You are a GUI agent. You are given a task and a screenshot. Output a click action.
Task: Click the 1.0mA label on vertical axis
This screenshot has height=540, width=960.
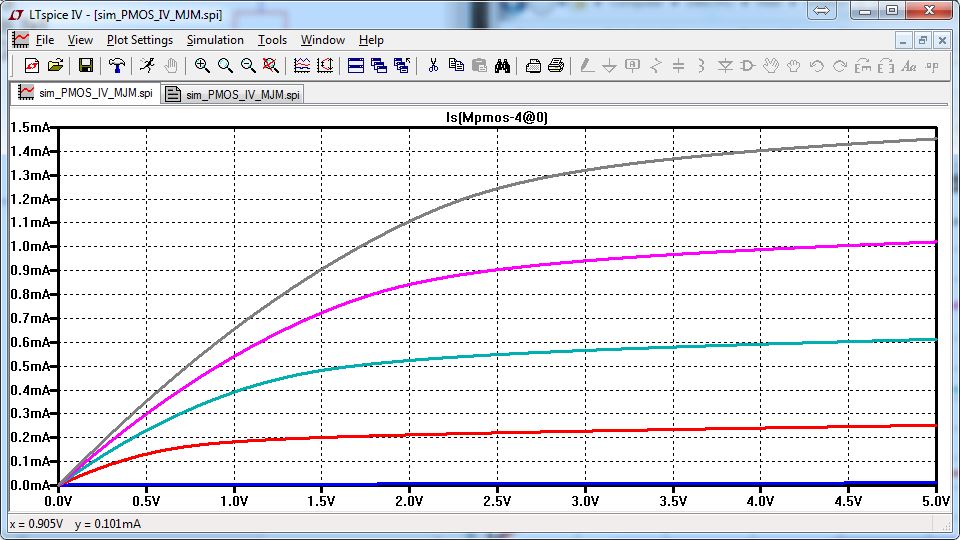pos(30,247)
